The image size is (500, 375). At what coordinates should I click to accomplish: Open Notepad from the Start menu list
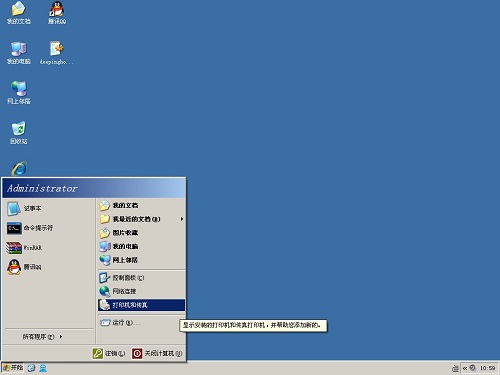[24, 208]
